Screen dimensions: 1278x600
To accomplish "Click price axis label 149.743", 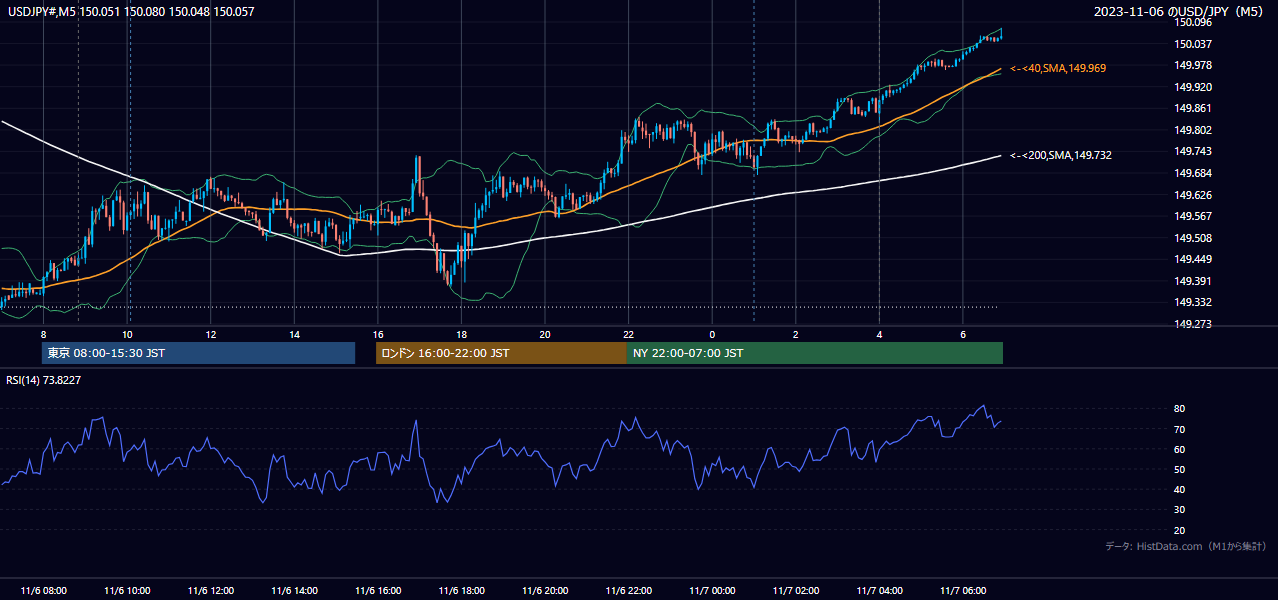I will pos(1193,151).
